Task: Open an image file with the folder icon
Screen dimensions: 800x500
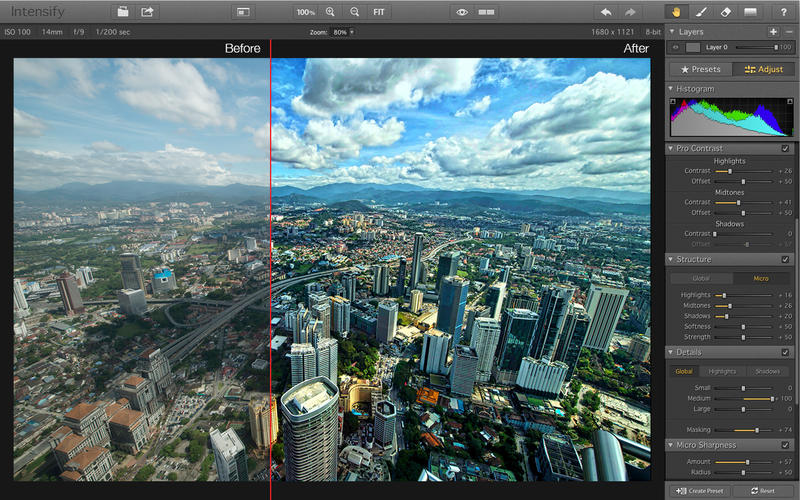Action: tap(123, 12)
